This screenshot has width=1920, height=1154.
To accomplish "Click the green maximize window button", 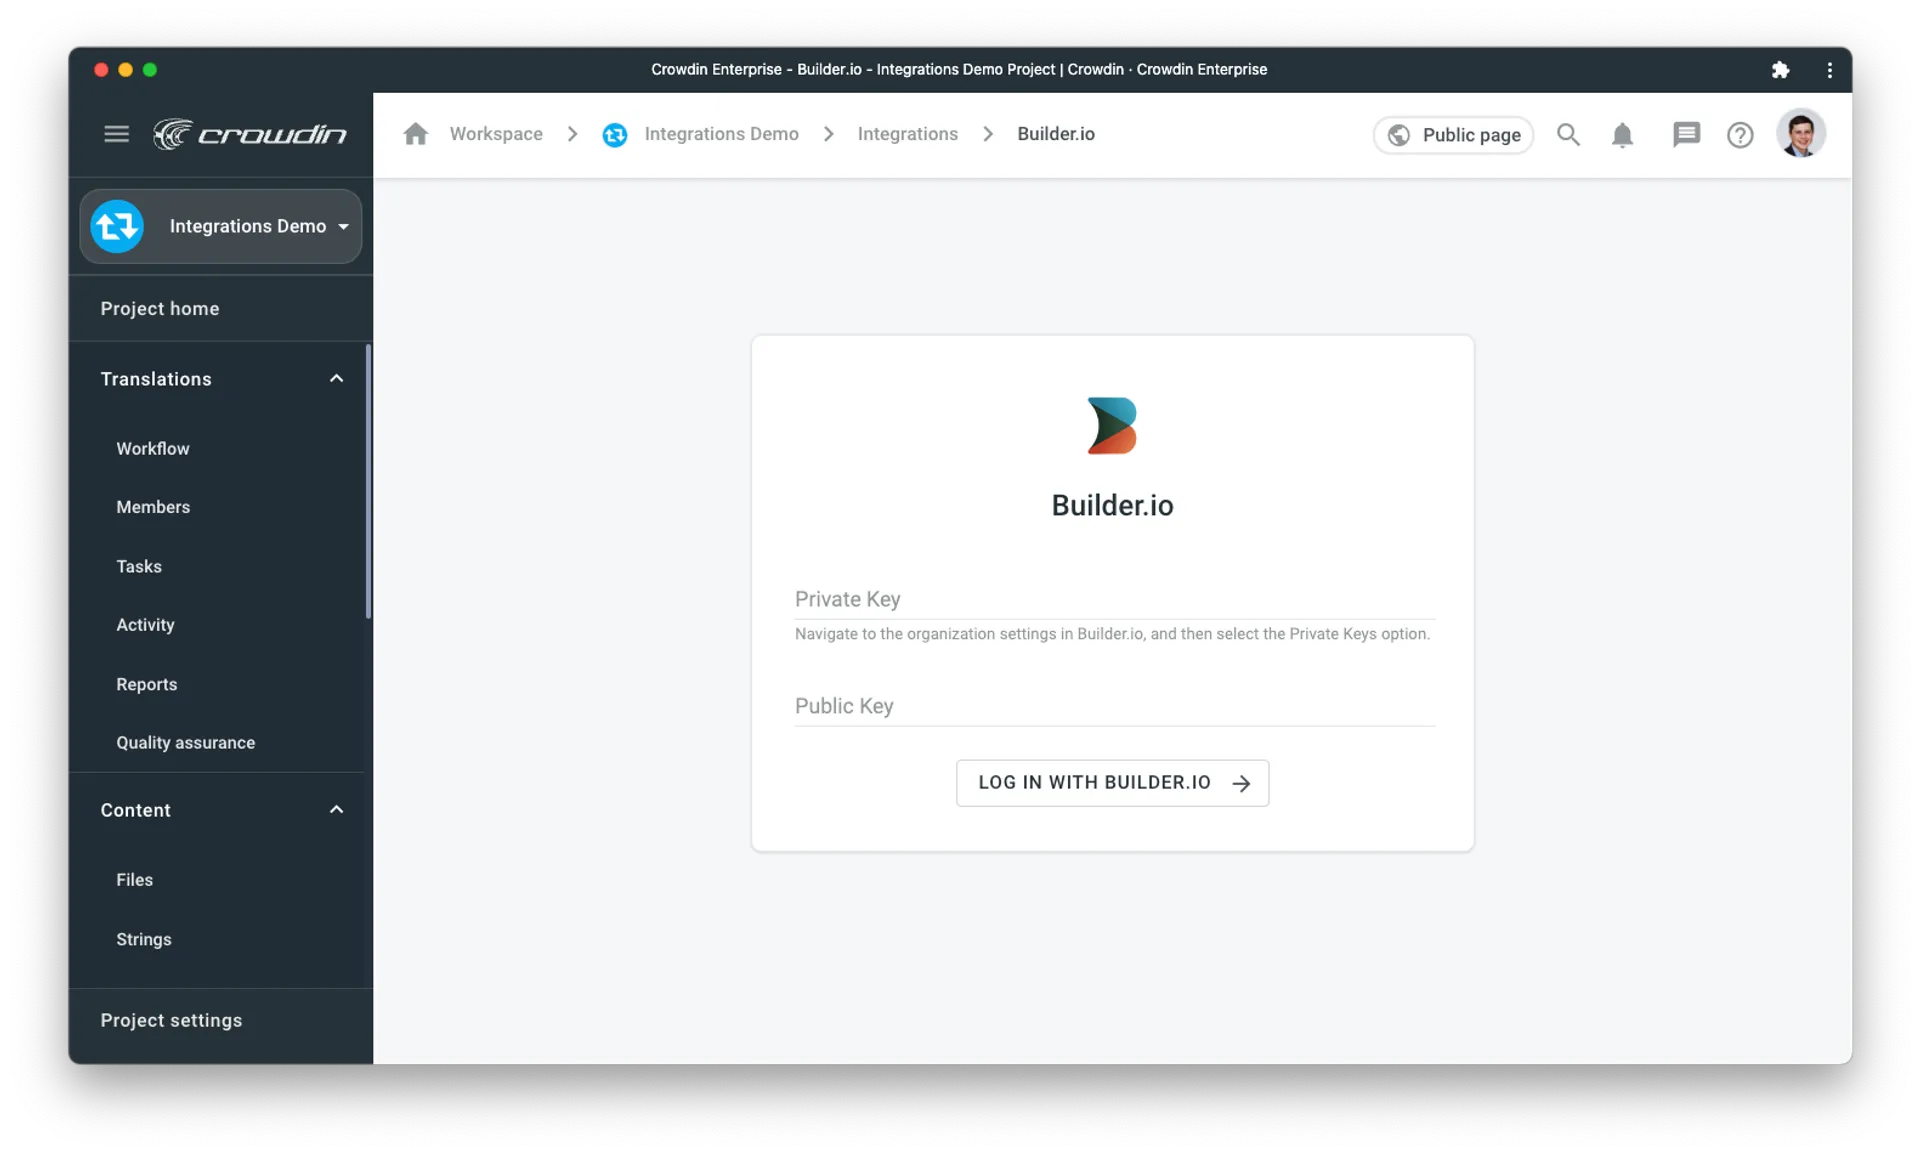I will coord(150,70).
